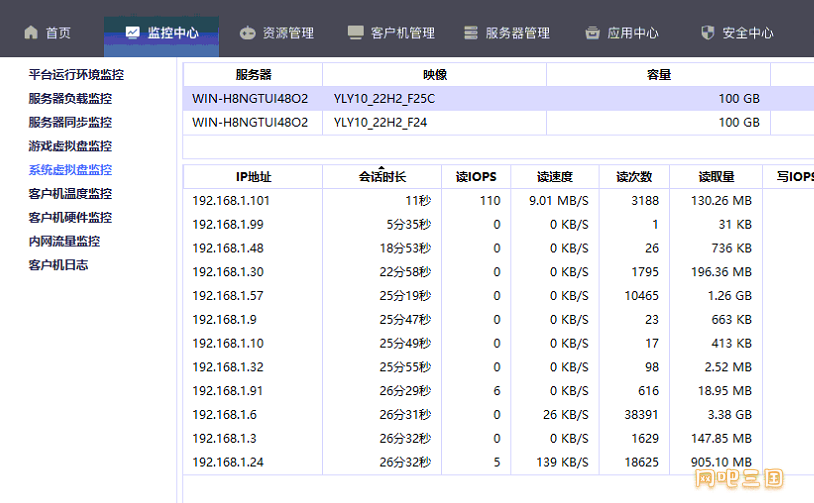This screenshot has height=503, width=814.
Task: Select 系统虚拟盘监控 sidebar entry
Action: (70, 170)
